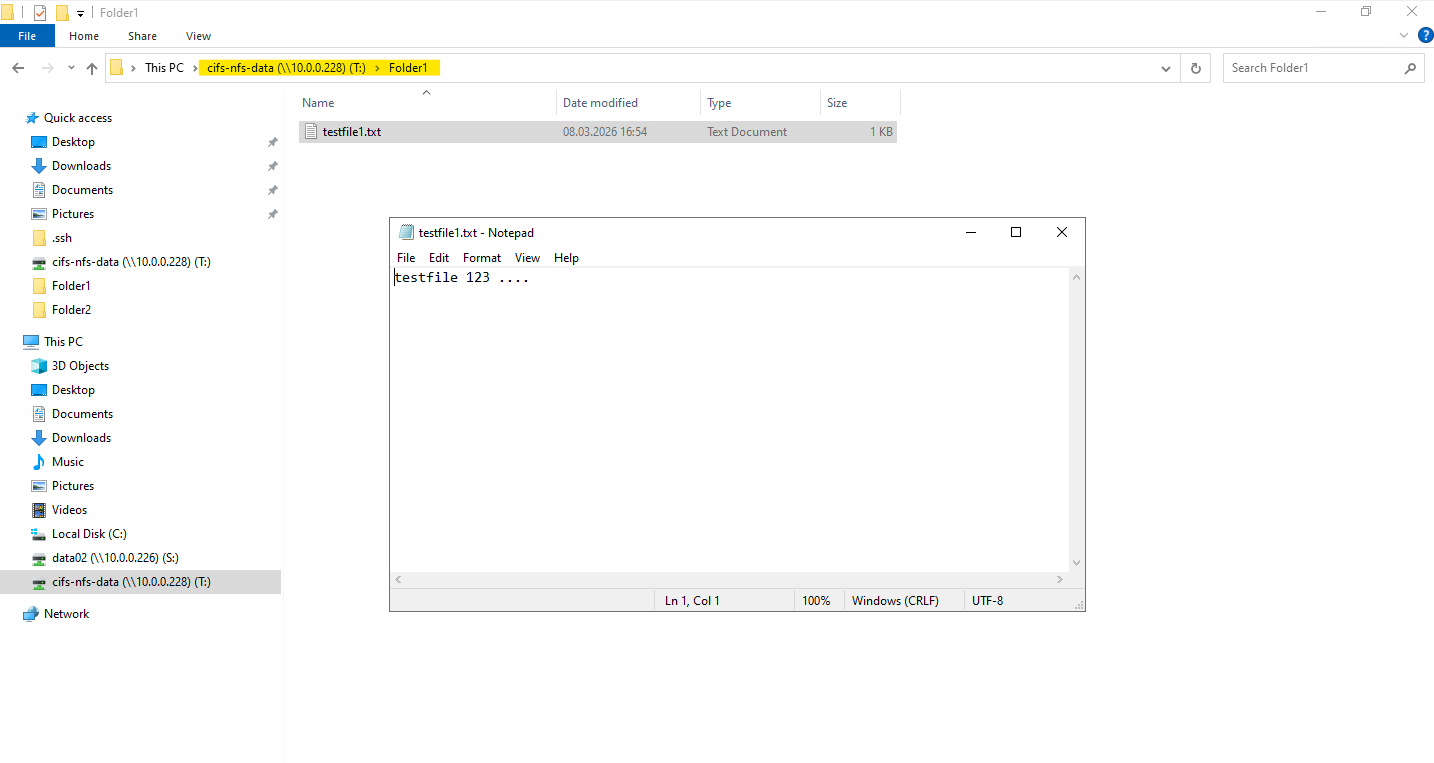Maximize the Notepad window
This screenshot has width=1434, height=763.
click(1016, 232)
